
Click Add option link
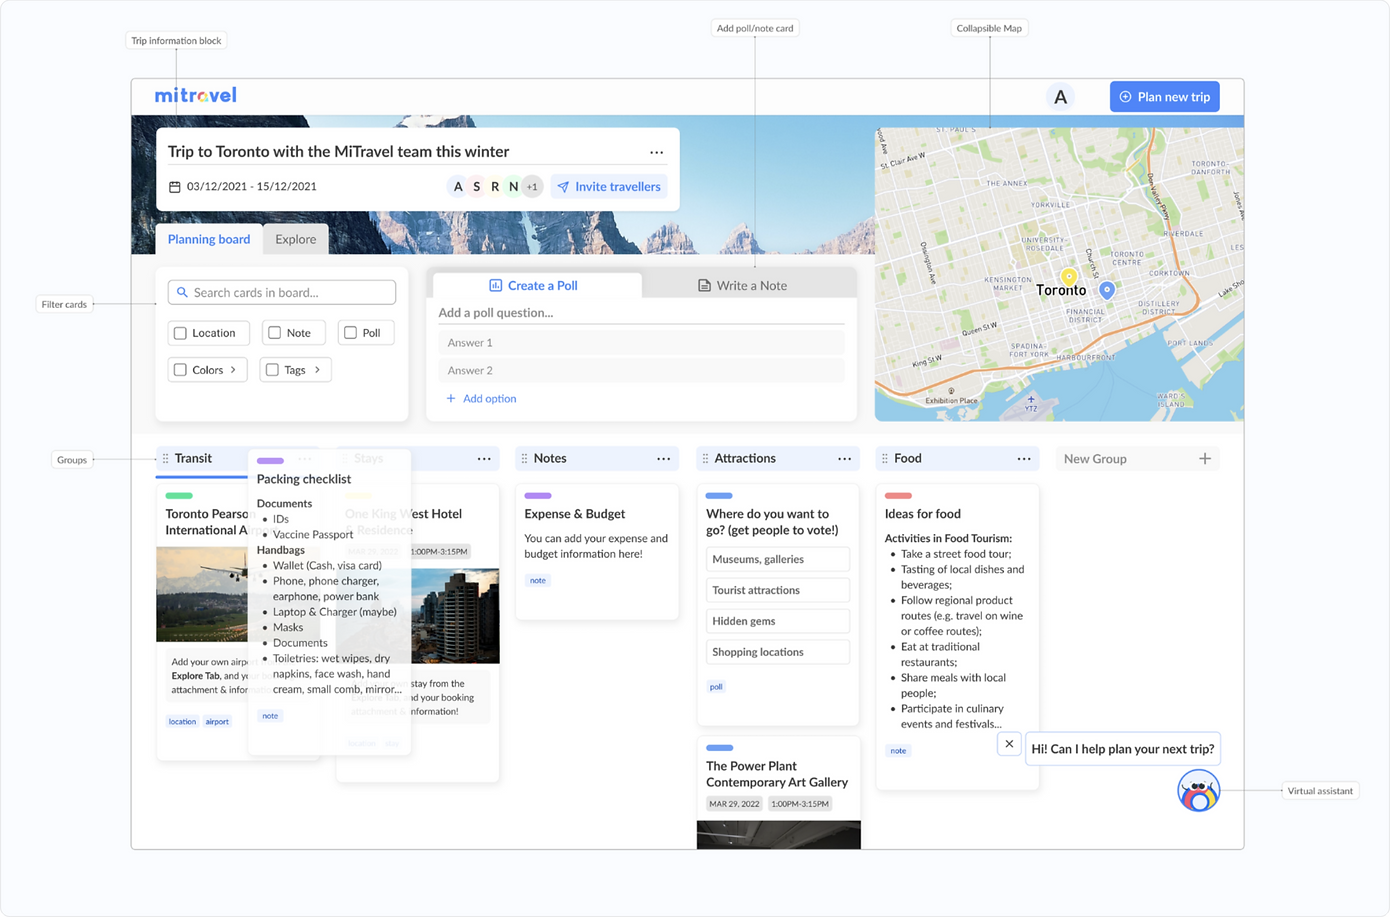click(481, 399)
